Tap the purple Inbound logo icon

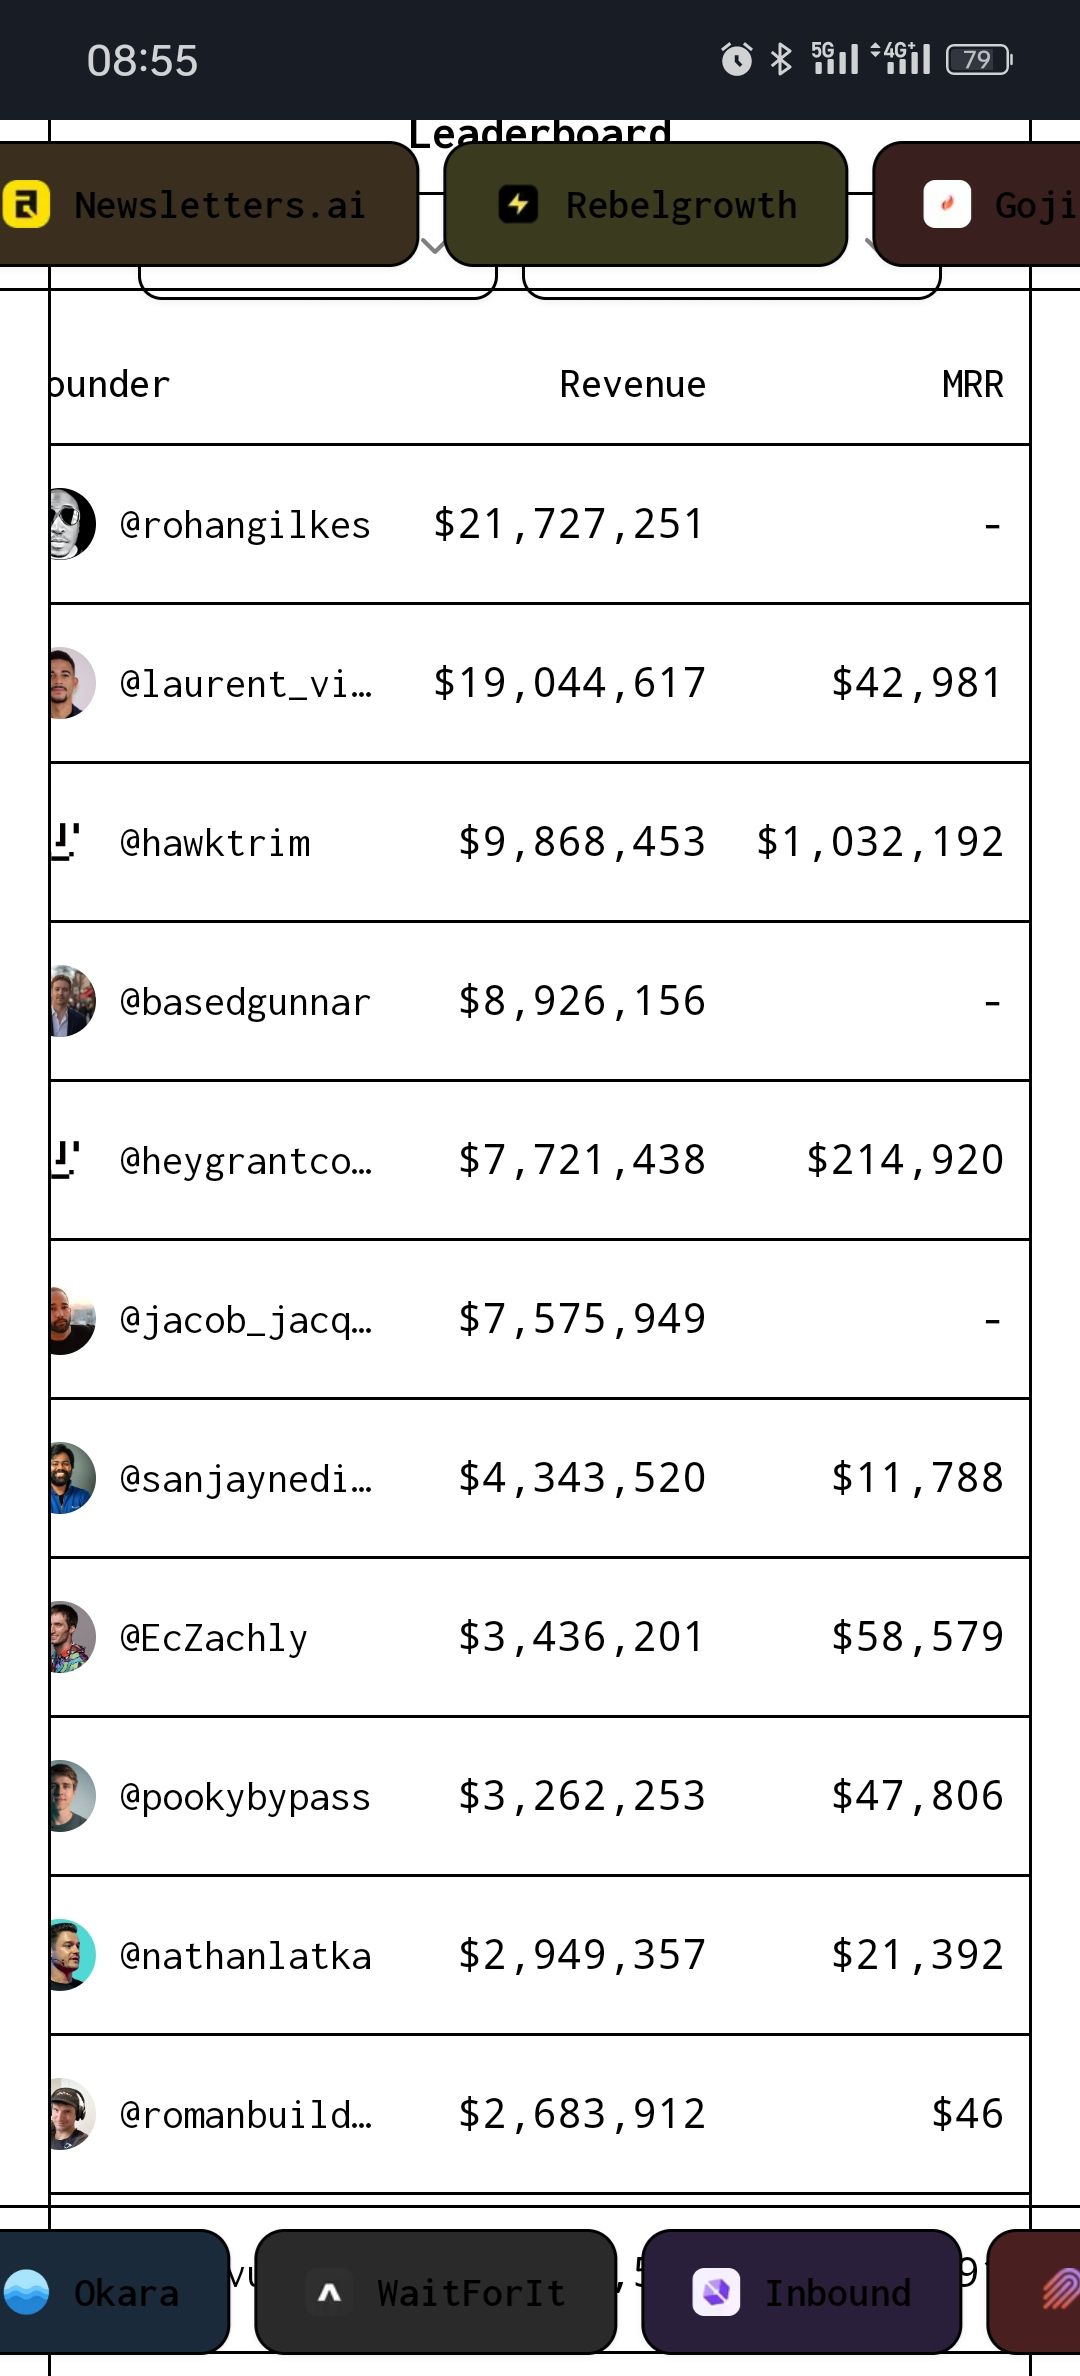(x=716, y=2292)
